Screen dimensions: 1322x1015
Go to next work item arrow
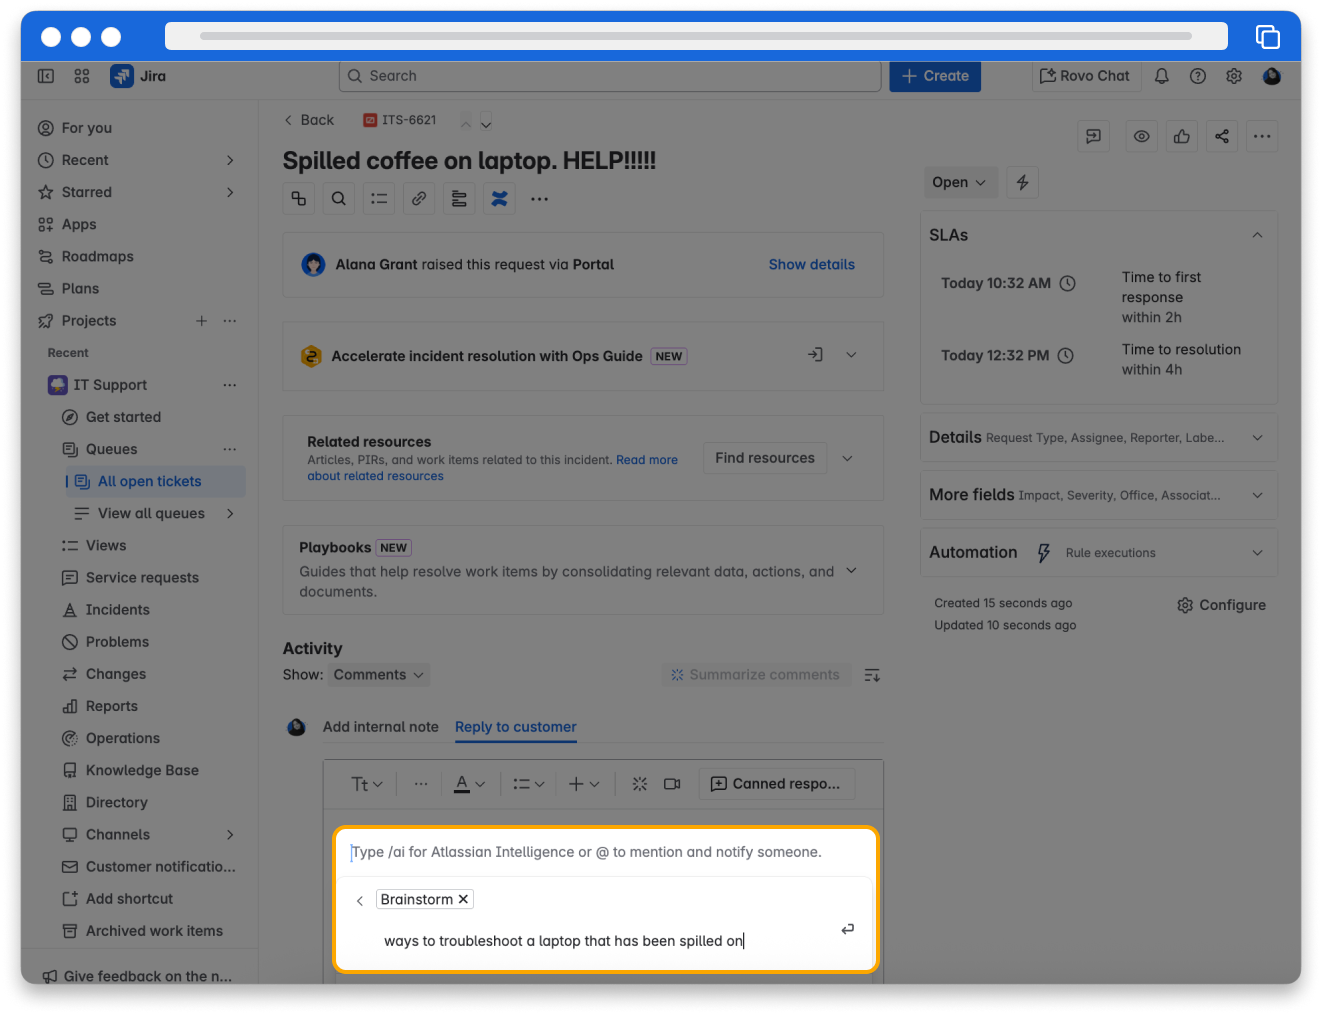pos(486,122)
